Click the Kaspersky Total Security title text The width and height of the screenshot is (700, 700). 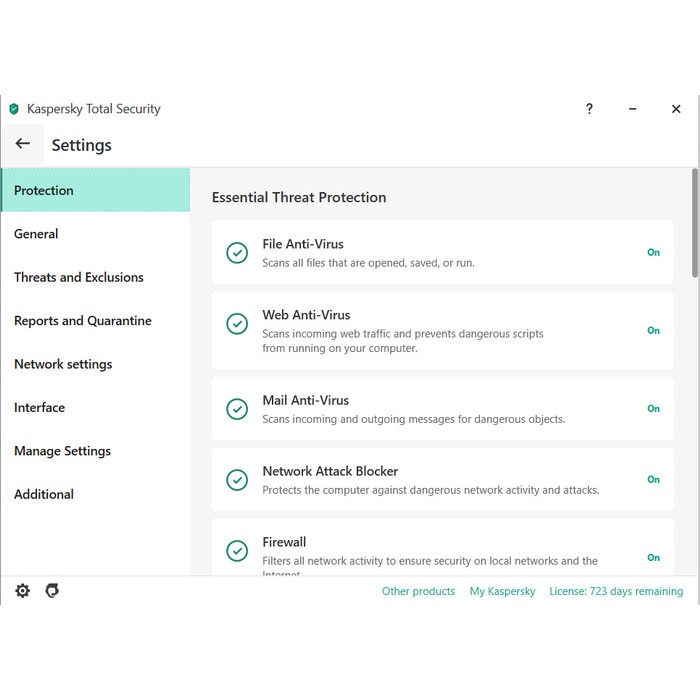point(93,109)
